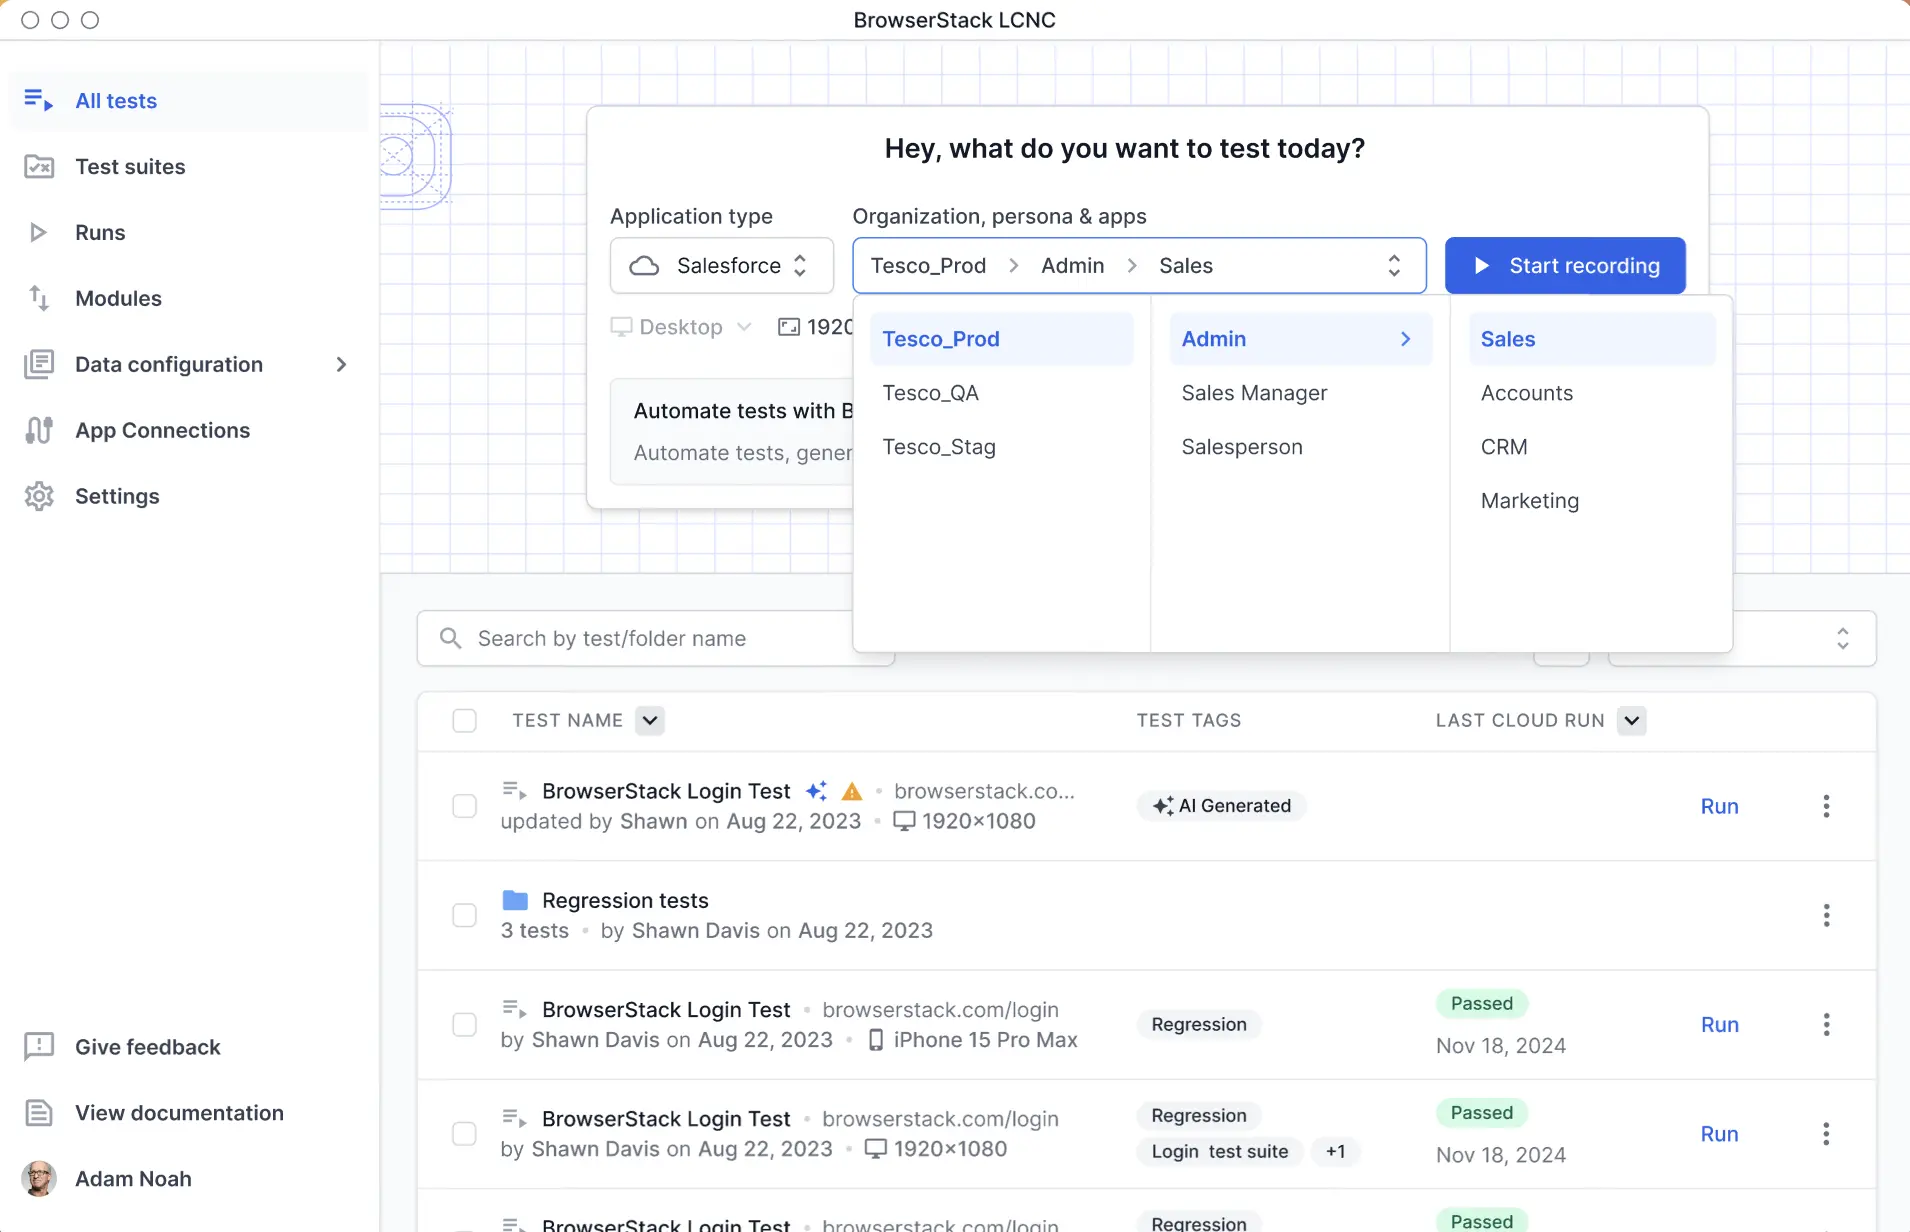Screen dimensions: 1910x1232
Task: Open more options for iPhone 15 Pro Max test
Action: (x=1826, y=1025)
